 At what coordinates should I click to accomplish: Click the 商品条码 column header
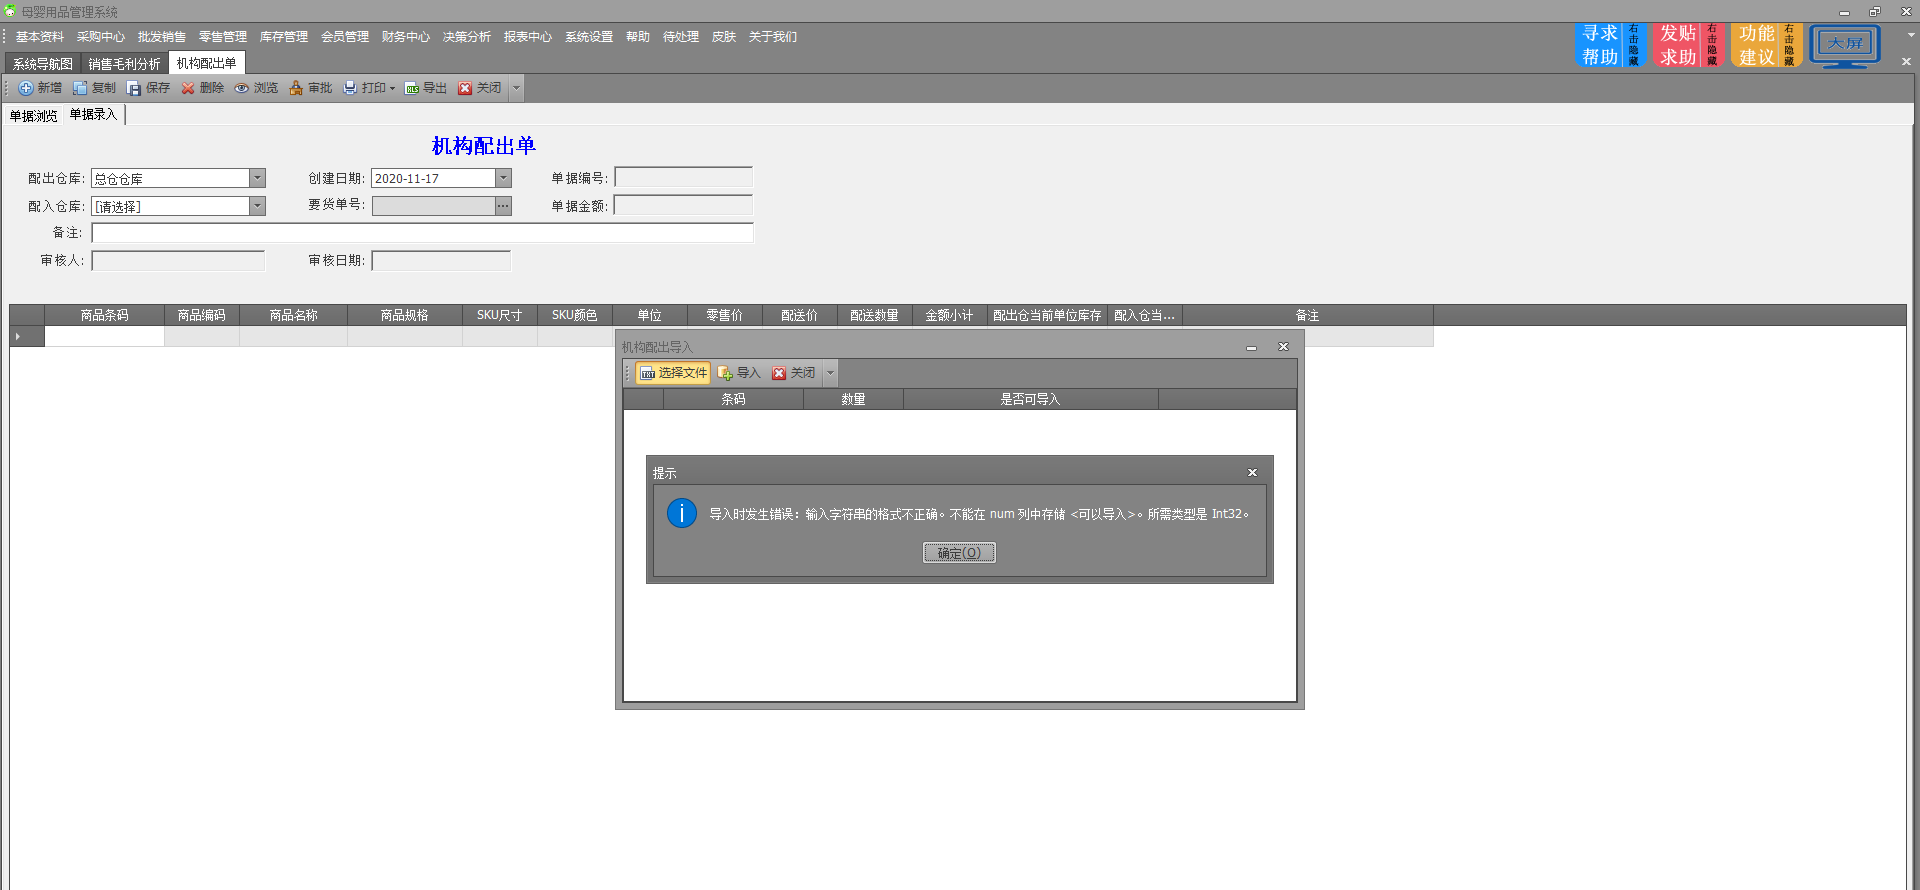(x=104, y=315)
